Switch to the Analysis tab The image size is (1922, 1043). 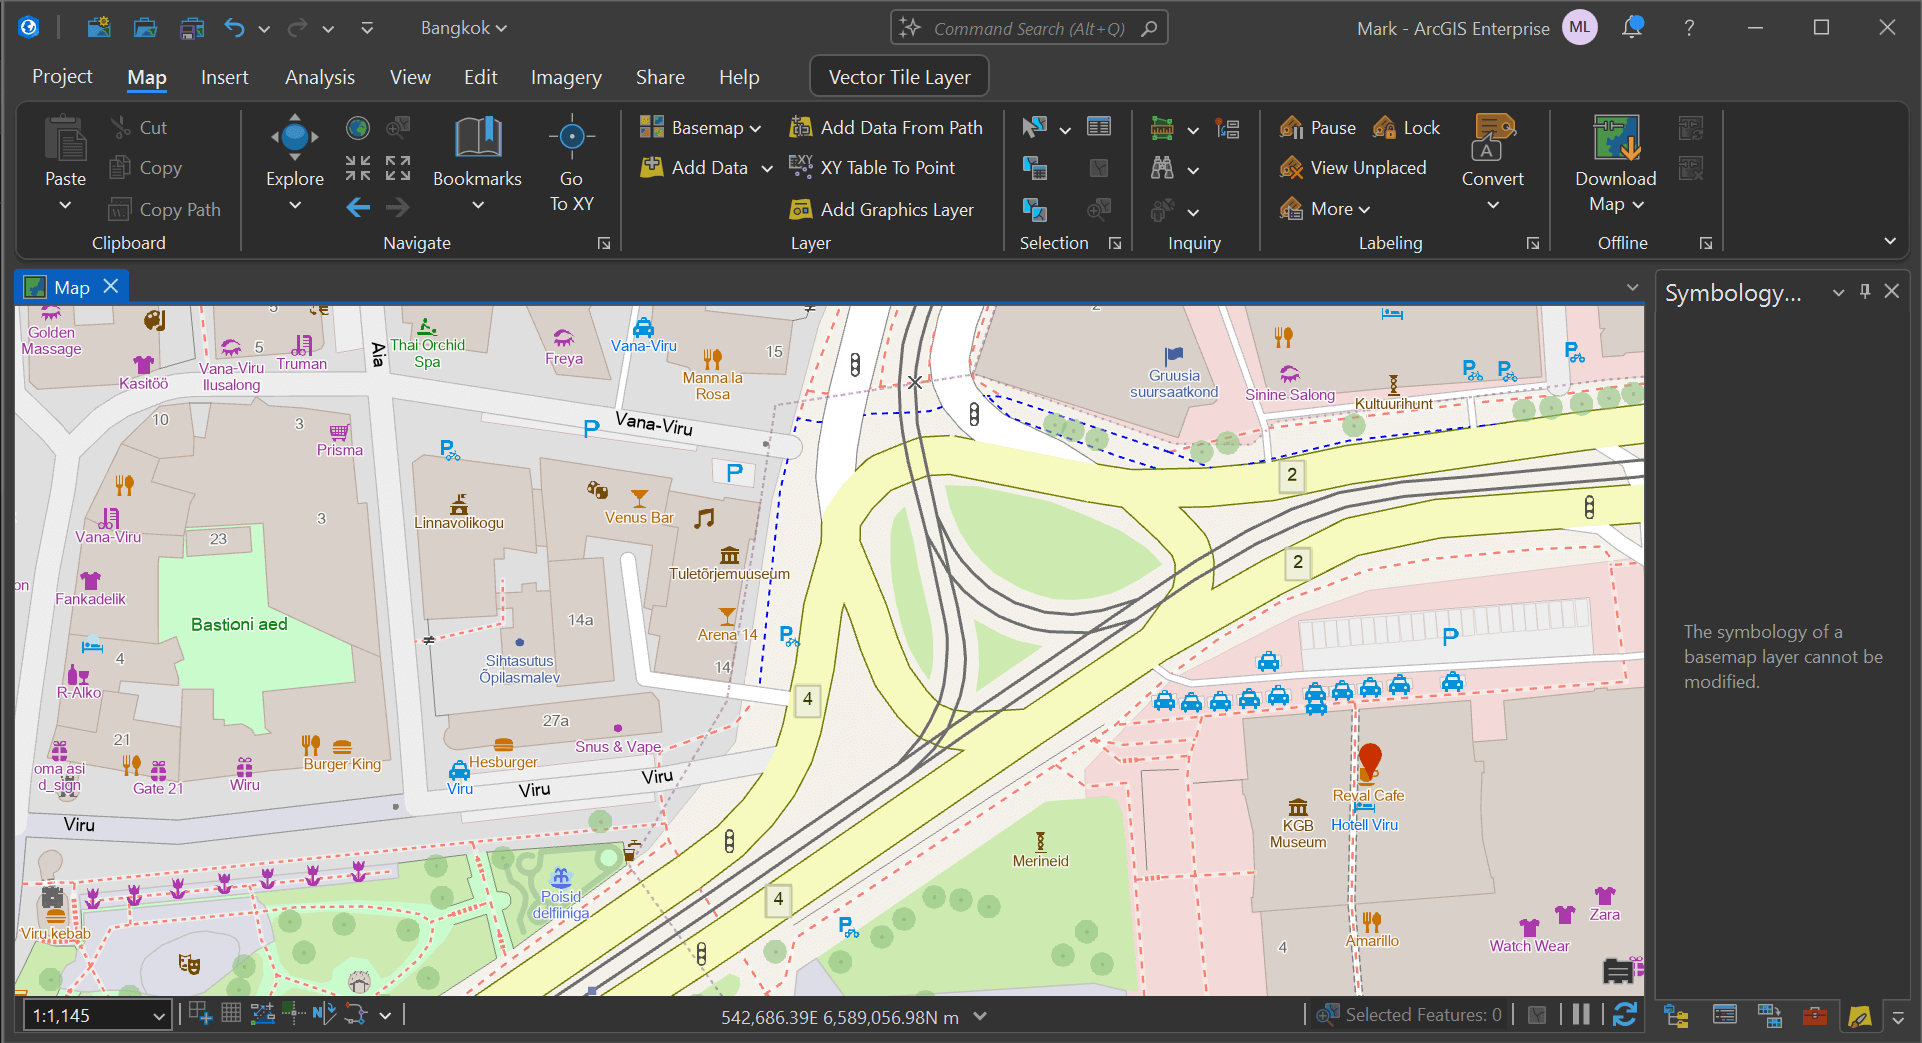pyautogui.click(x=320, y=77)
